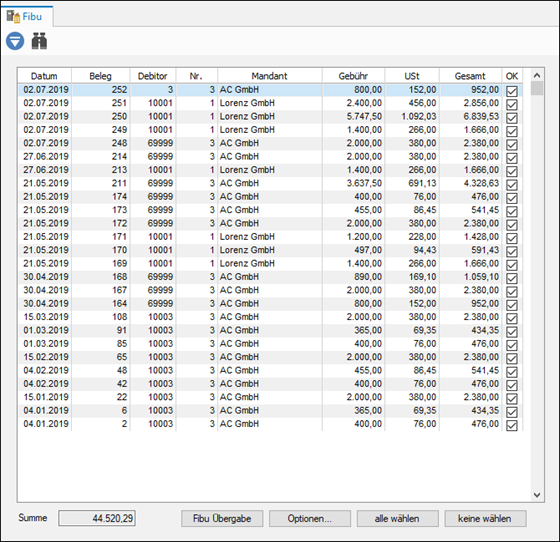Select Gebühr value 3.637,50
Screen dimensions: 560x542
(x=364, y=183)
